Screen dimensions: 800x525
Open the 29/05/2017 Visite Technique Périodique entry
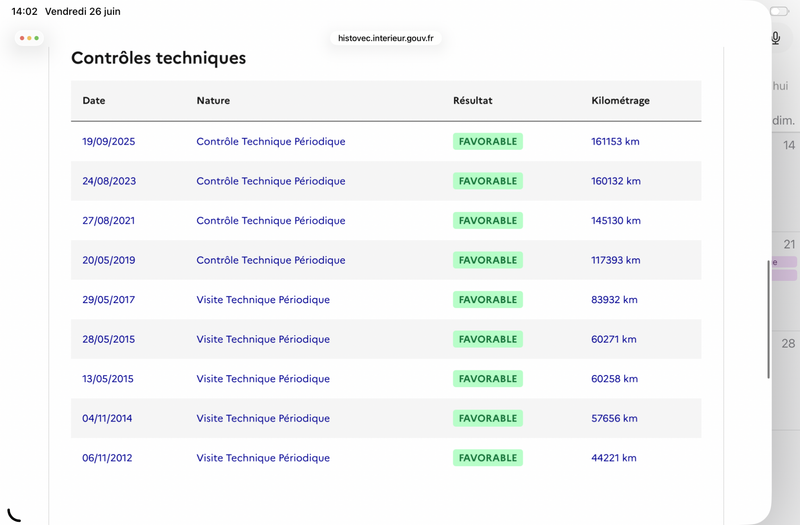pos(263,299)
